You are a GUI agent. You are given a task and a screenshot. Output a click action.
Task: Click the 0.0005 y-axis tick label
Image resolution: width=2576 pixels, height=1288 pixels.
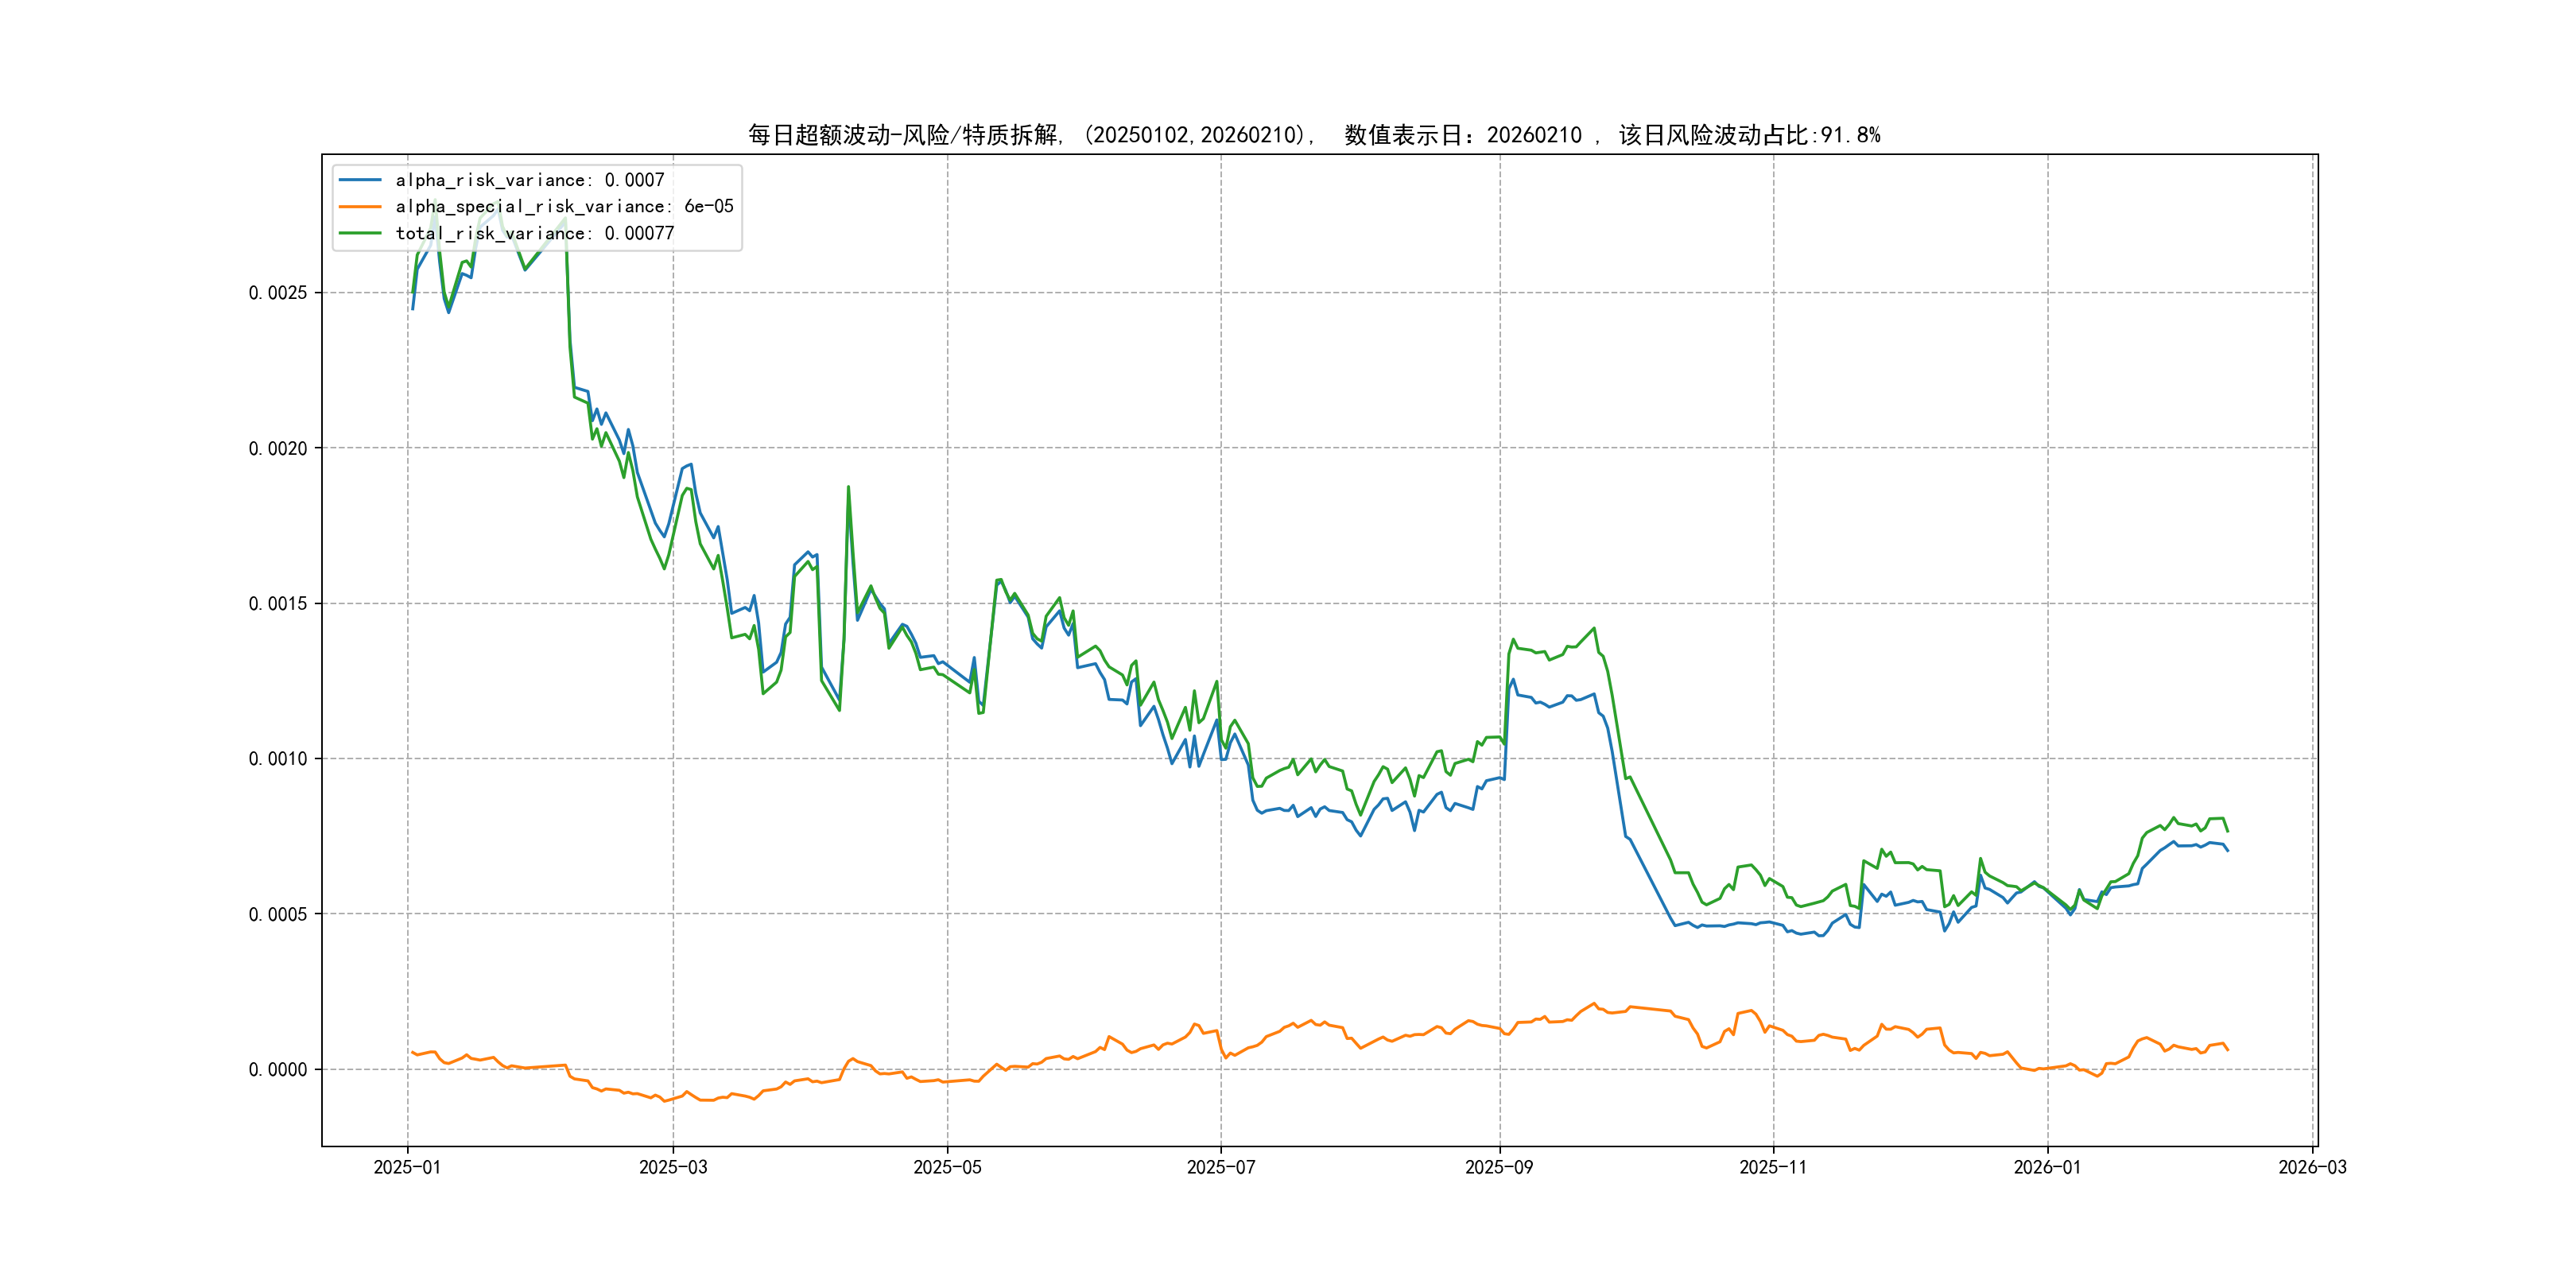tap(278, 914)
